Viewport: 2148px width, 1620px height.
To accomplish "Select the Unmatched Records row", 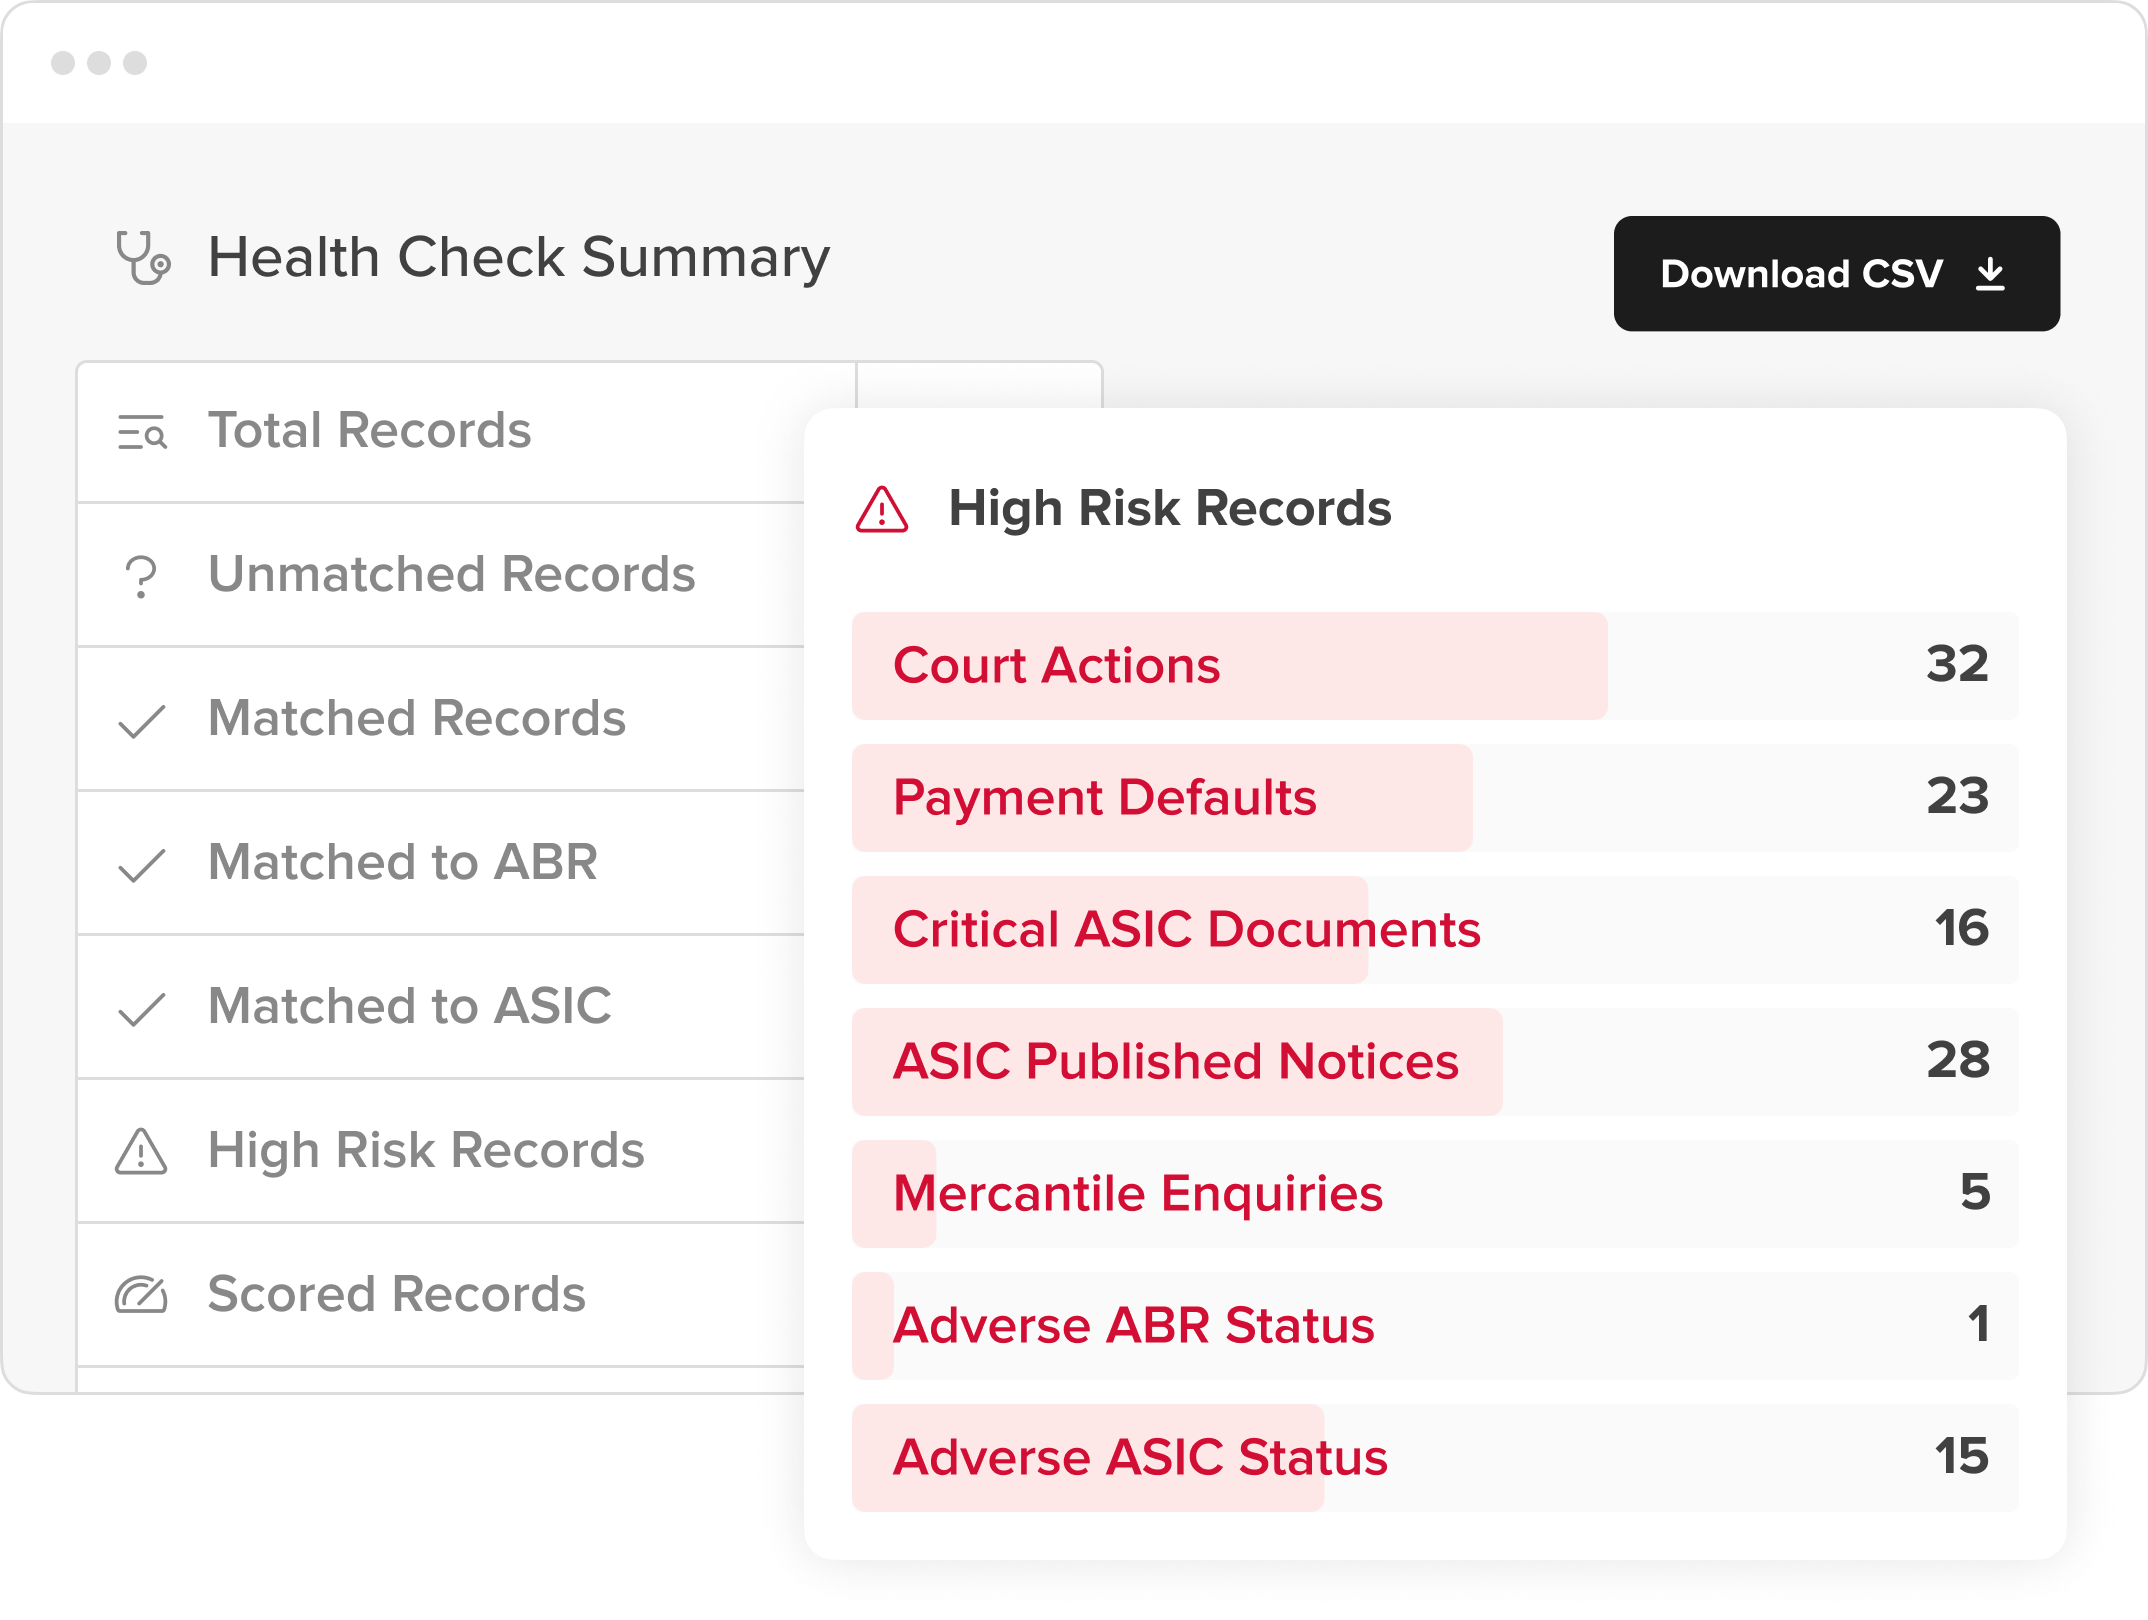I will pyautogui.click(x=441, y=576).
